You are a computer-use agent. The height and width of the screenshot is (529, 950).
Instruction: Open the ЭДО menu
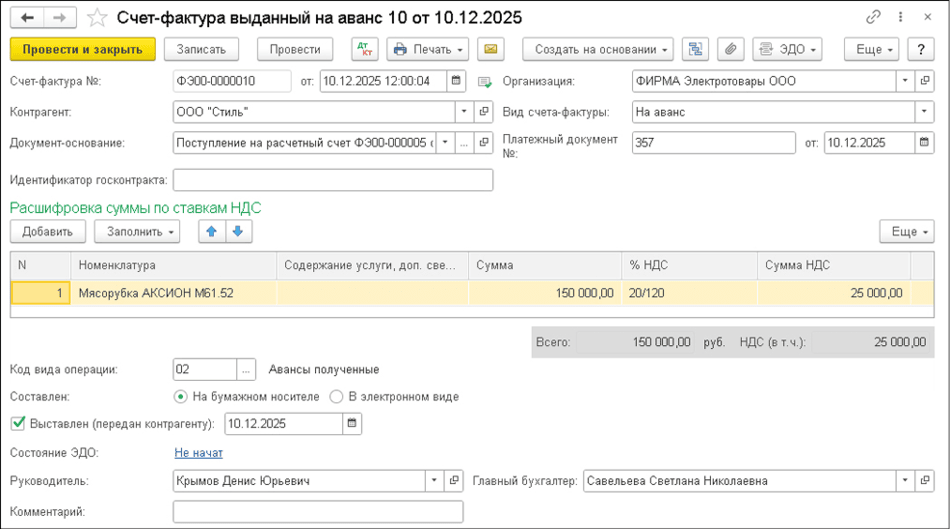787,49
